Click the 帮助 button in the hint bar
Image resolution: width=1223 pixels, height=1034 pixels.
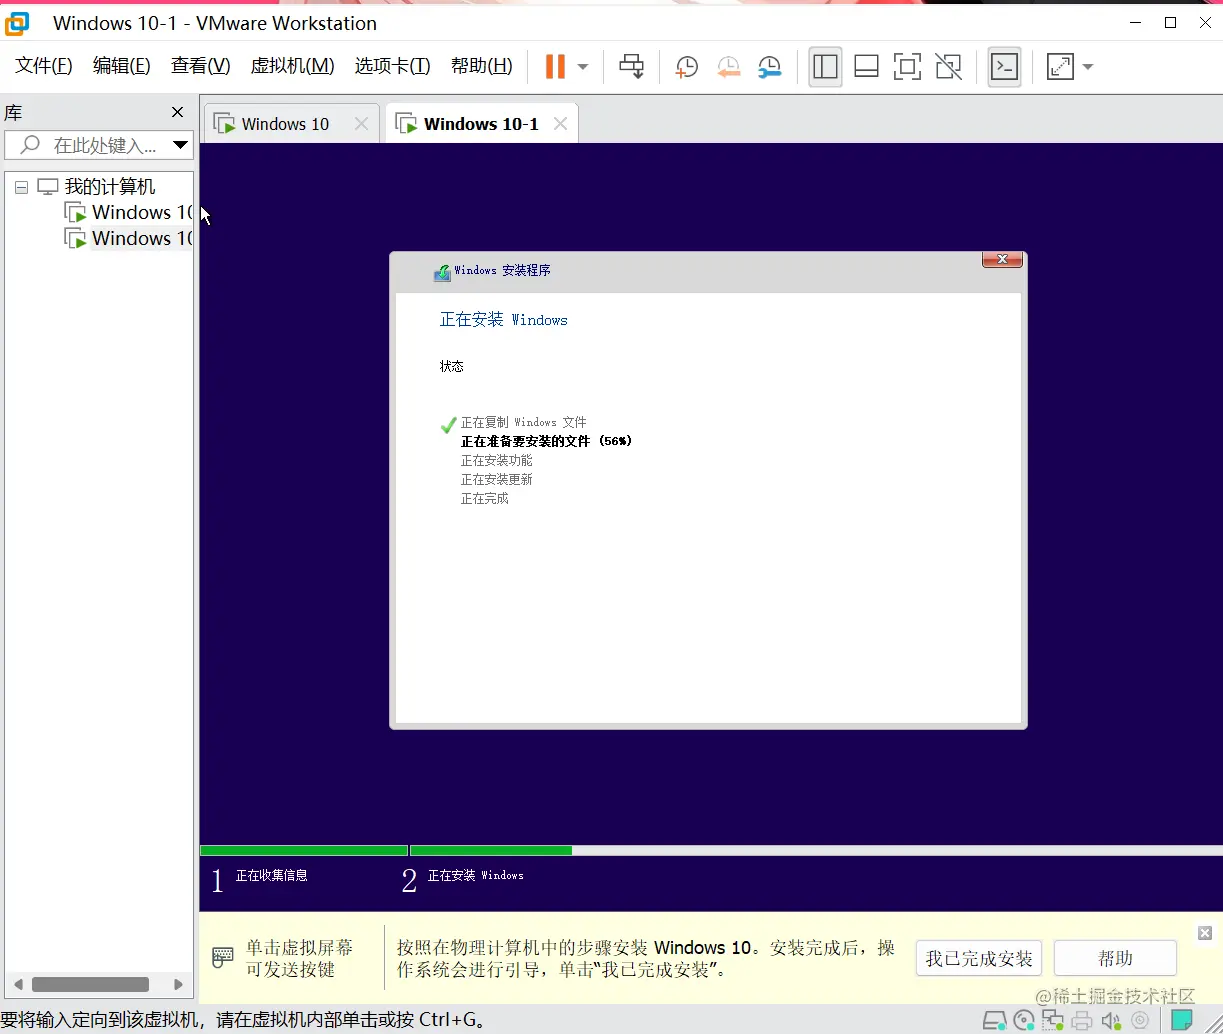(1115, 959)
